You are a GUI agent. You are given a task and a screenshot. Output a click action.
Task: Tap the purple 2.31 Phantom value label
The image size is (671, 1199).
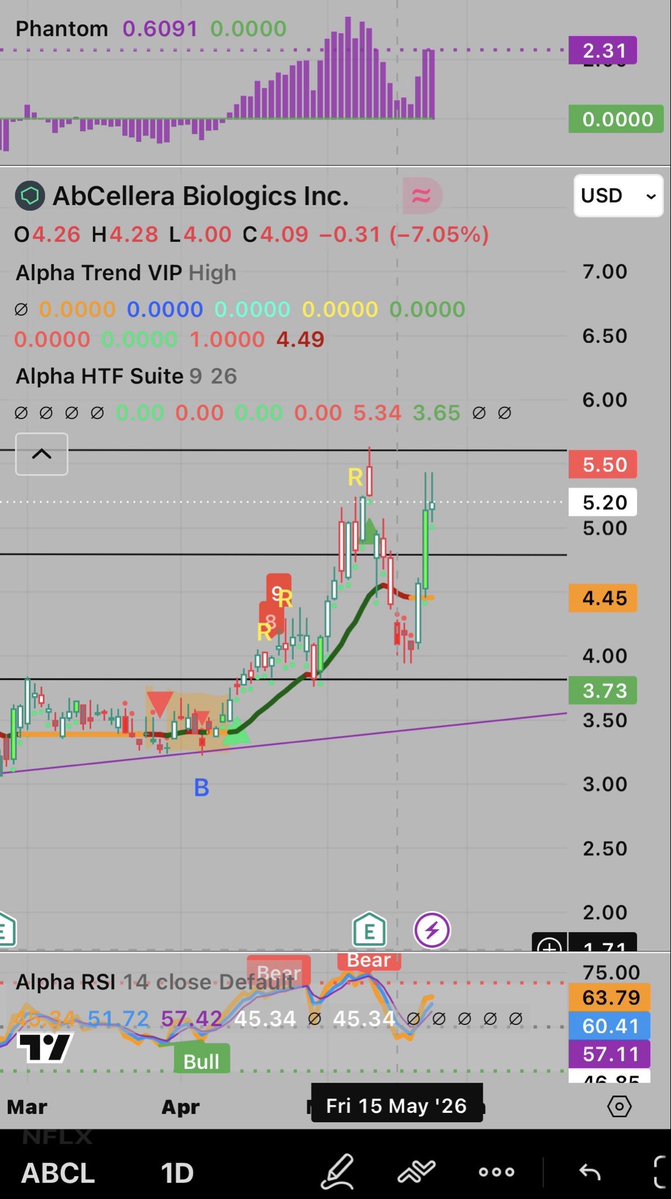click(604, 51)
